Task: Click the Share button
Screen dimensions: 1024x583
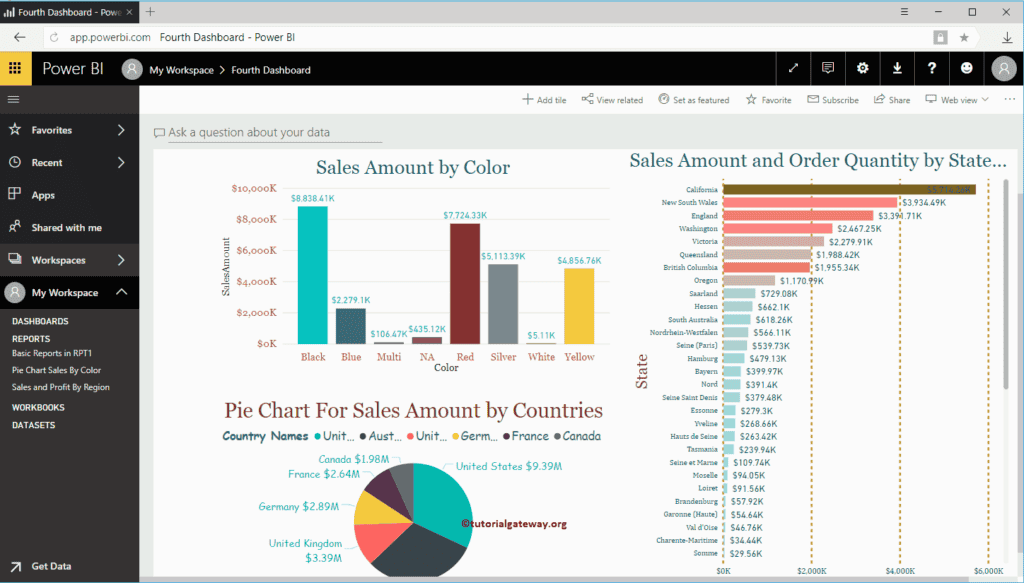Action: (x=891, y=99)
